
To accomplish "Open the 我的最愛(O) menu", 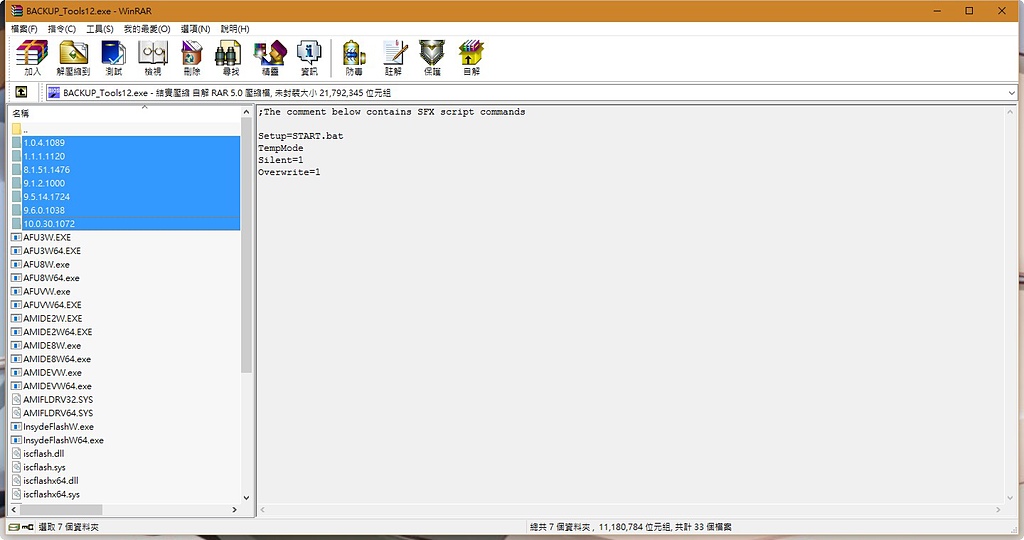I will [147, 29].
